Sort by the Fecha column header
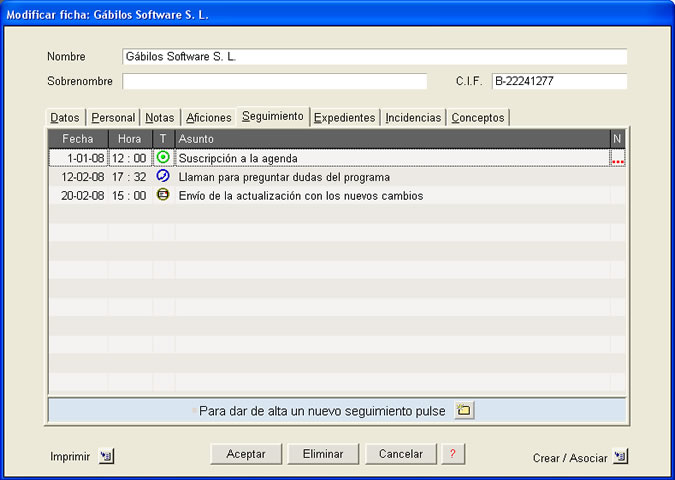This screenshot has height=480, width=675. coord(78,139)
